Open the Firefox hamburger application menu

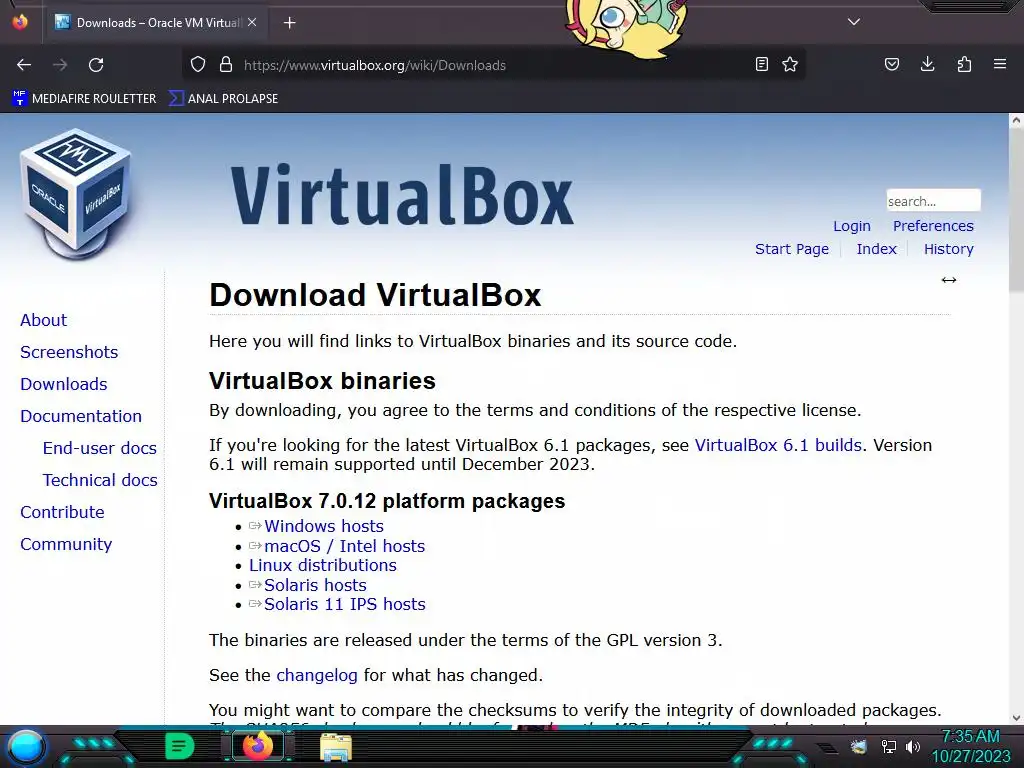coord(1000,64)
